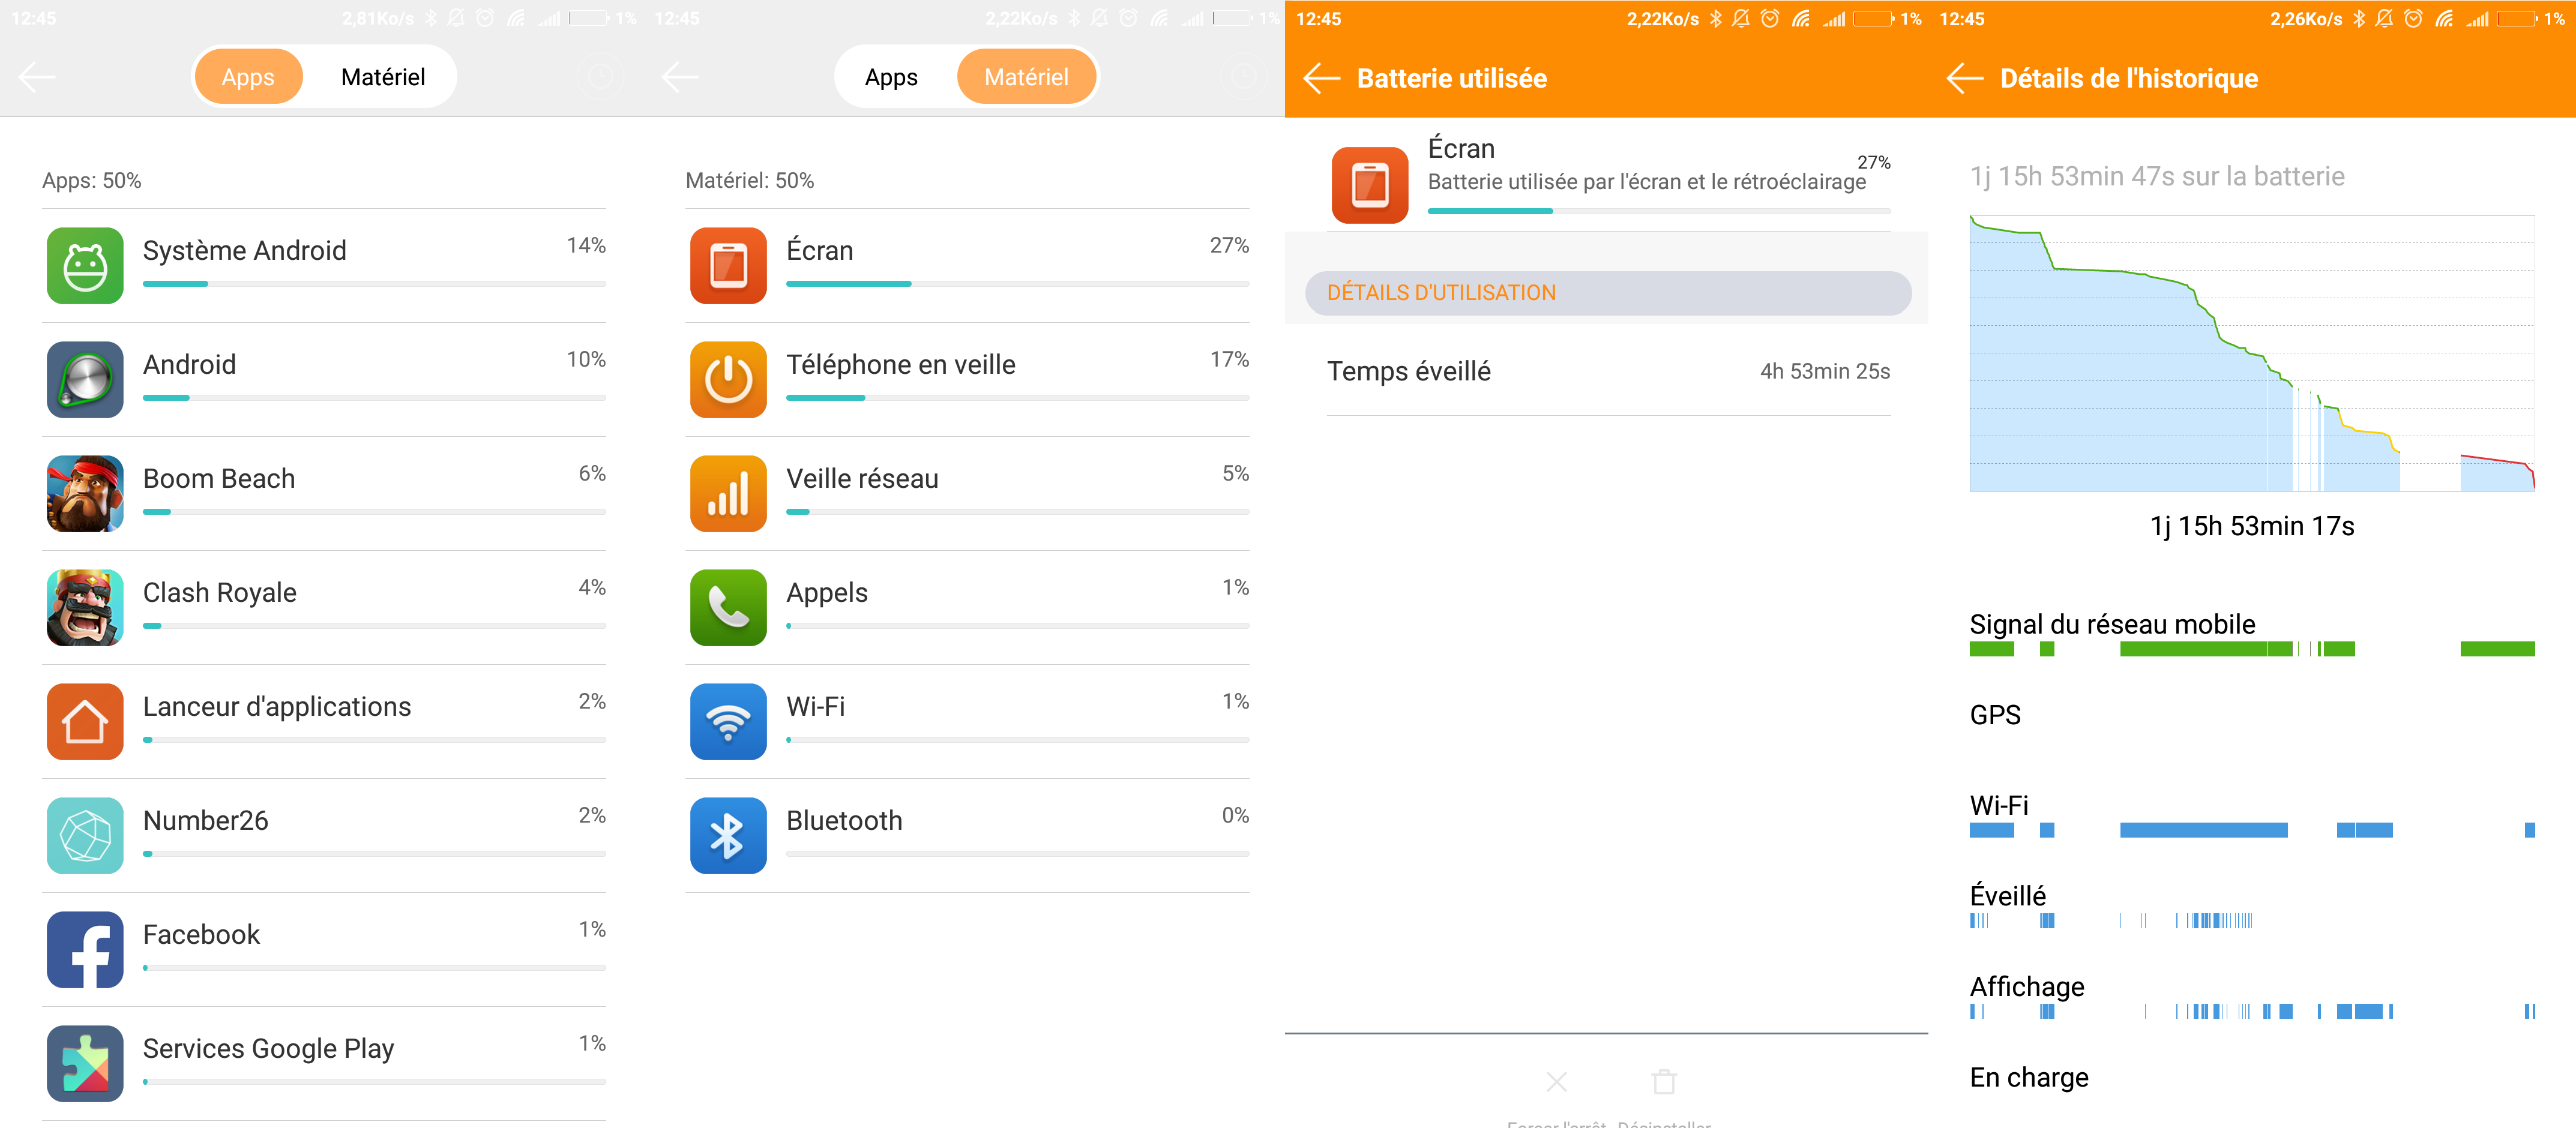This screenshot has width=2576, height=1128.
Task: Tap the Appels phone icon
Action: (728, 608)
